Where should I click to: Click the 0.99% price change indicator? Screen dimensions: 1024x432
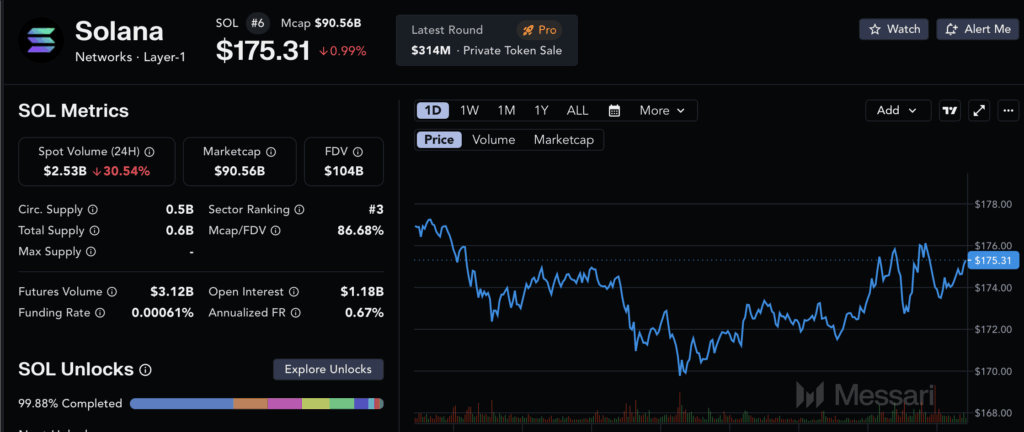click(342, 52)
